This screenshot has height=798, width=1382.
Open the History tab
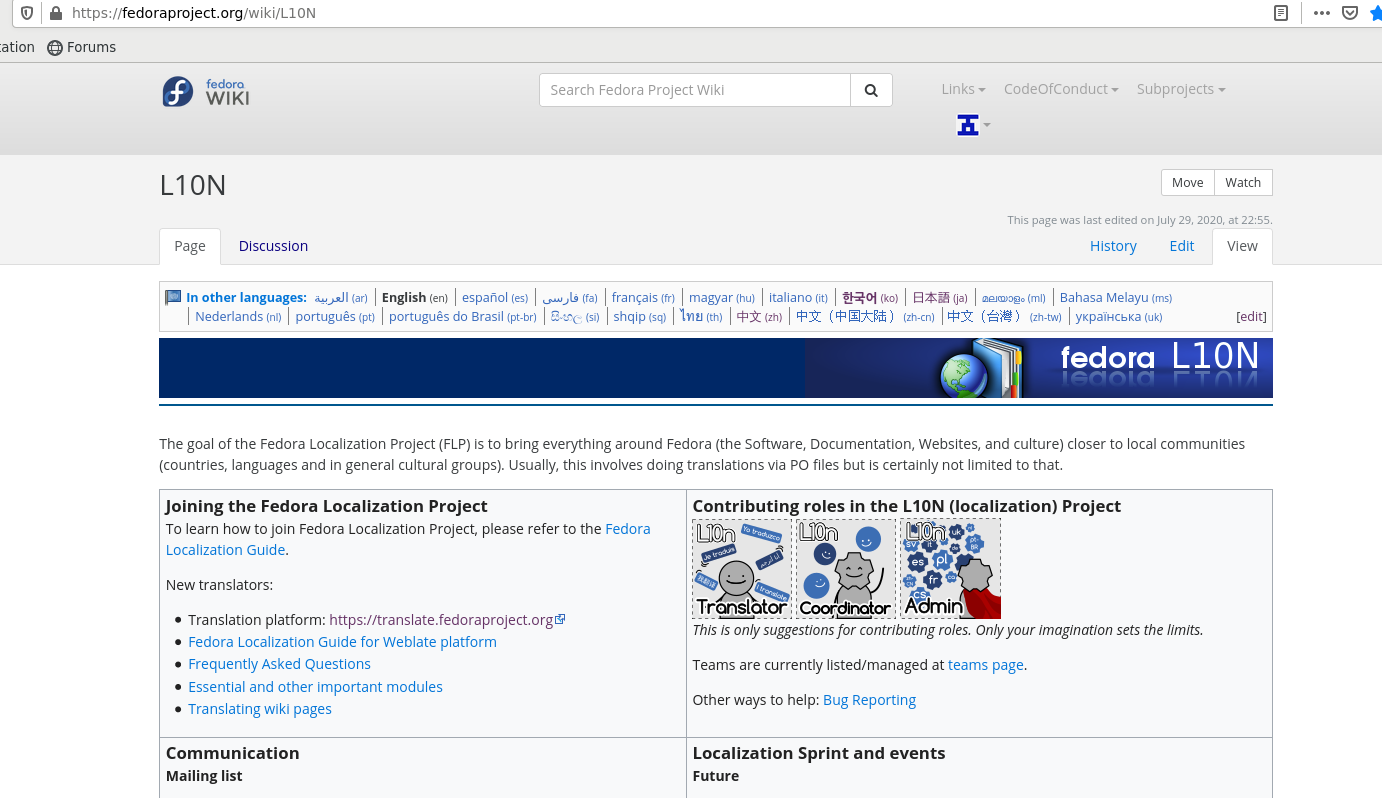pyautogui.click(x=1113, y=246)
